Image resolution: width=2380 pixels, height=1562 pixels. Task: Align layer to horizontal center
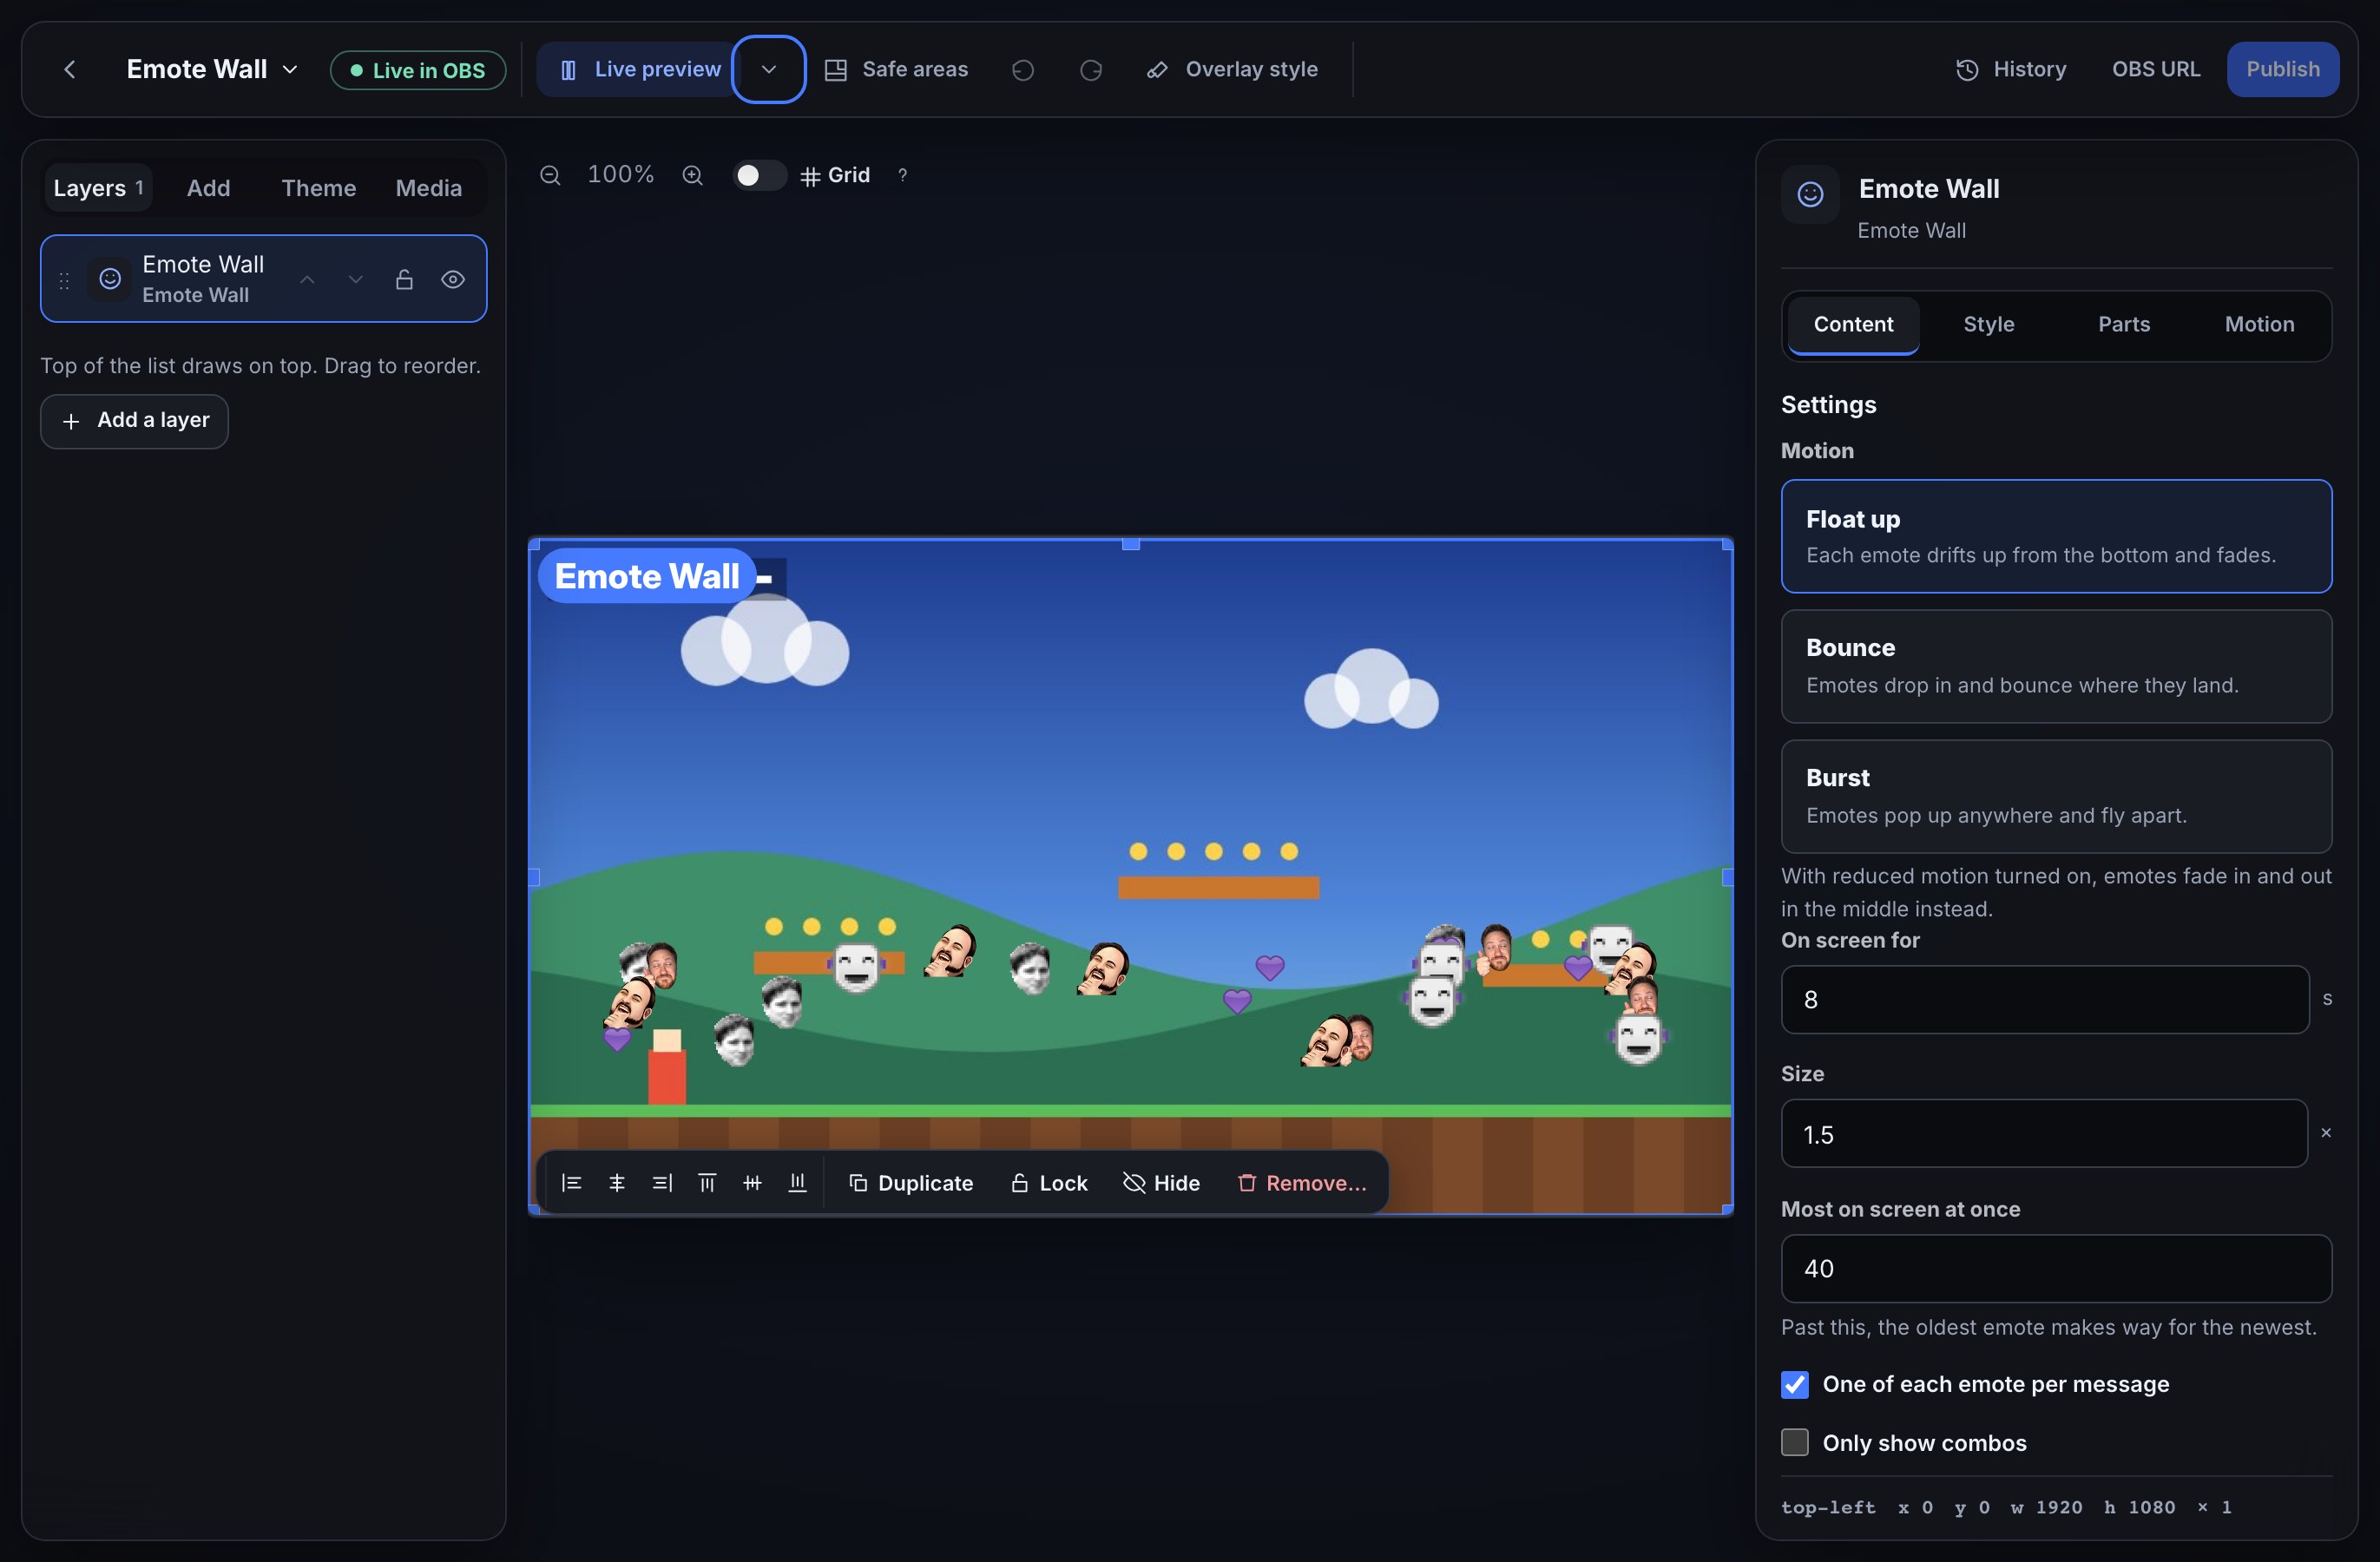pos(616,1183)
